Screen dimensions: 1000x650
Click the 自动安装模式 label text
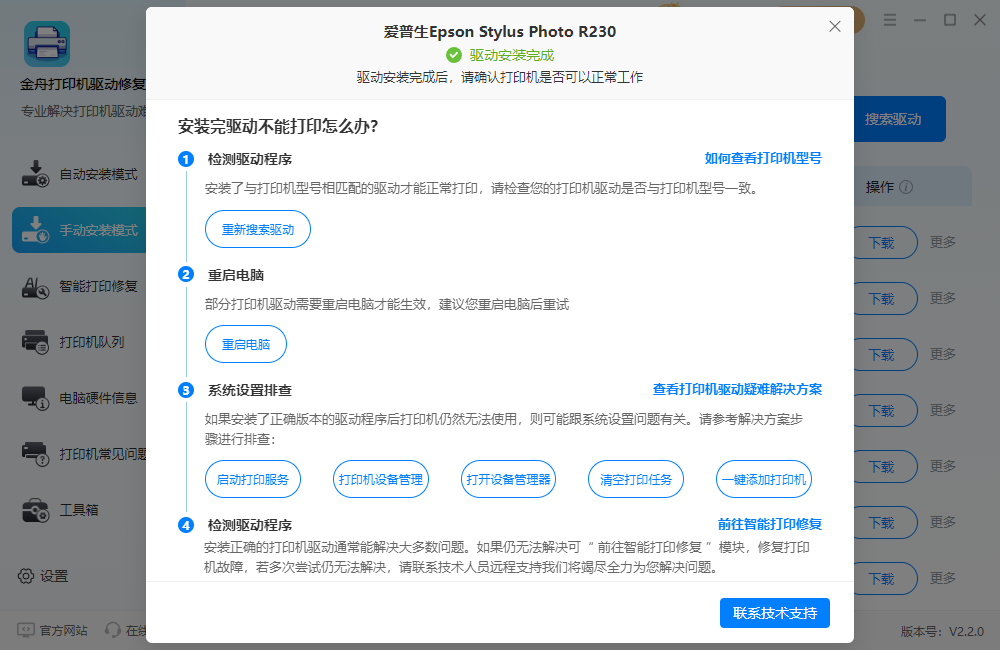point(98,175)
